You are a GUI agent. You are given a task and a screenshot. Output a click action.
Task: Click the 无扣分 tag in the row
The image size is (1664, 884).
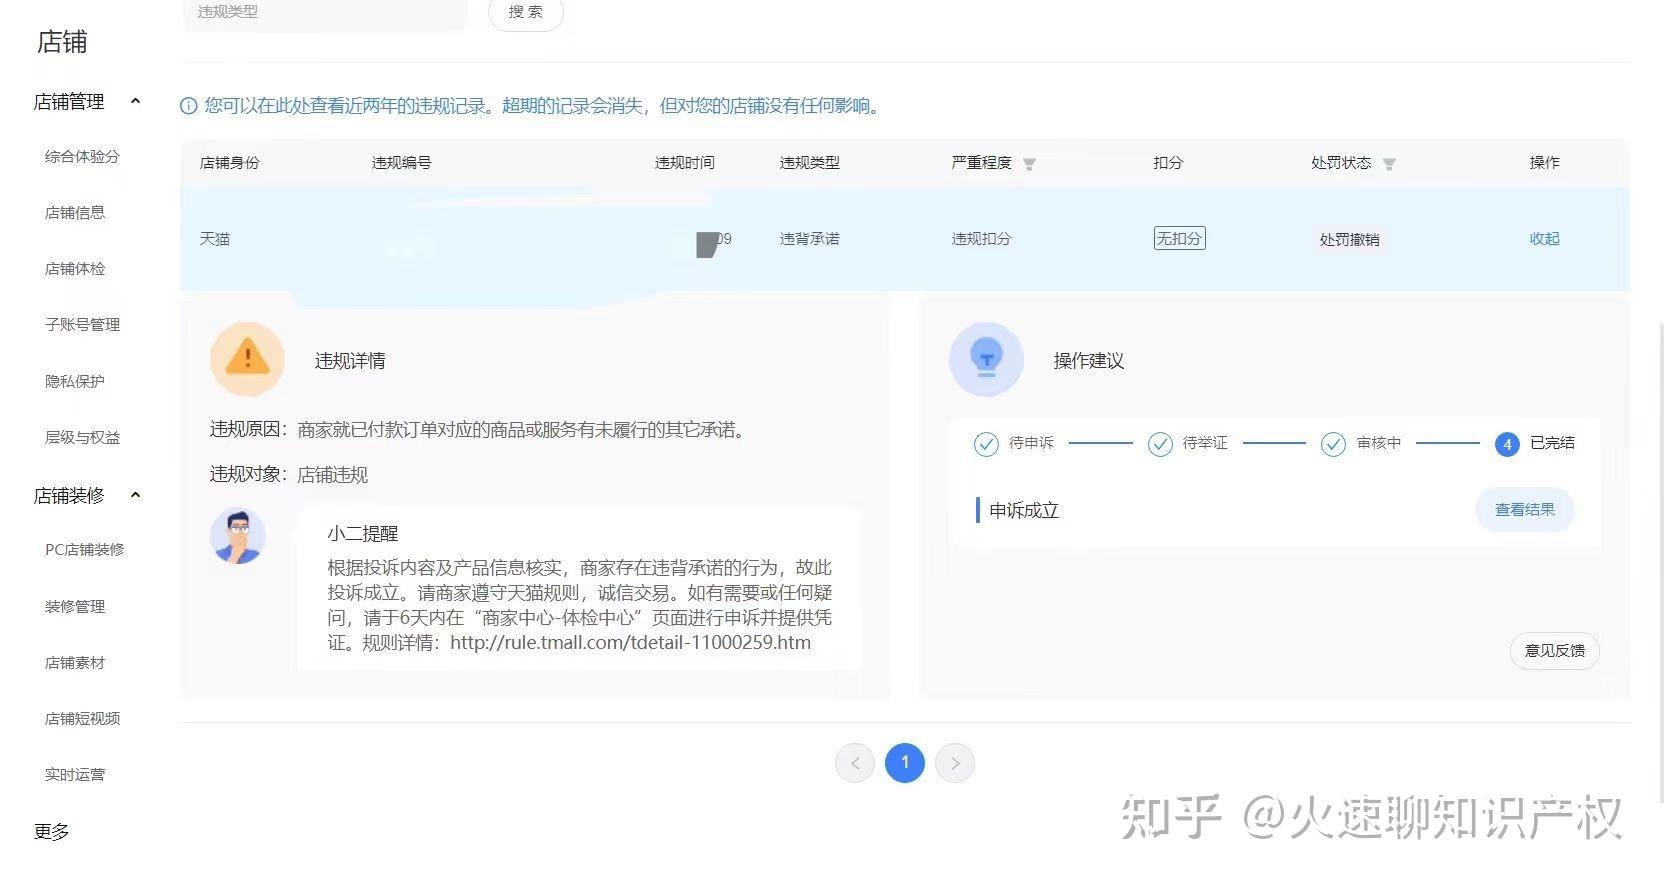(1179, 239)
